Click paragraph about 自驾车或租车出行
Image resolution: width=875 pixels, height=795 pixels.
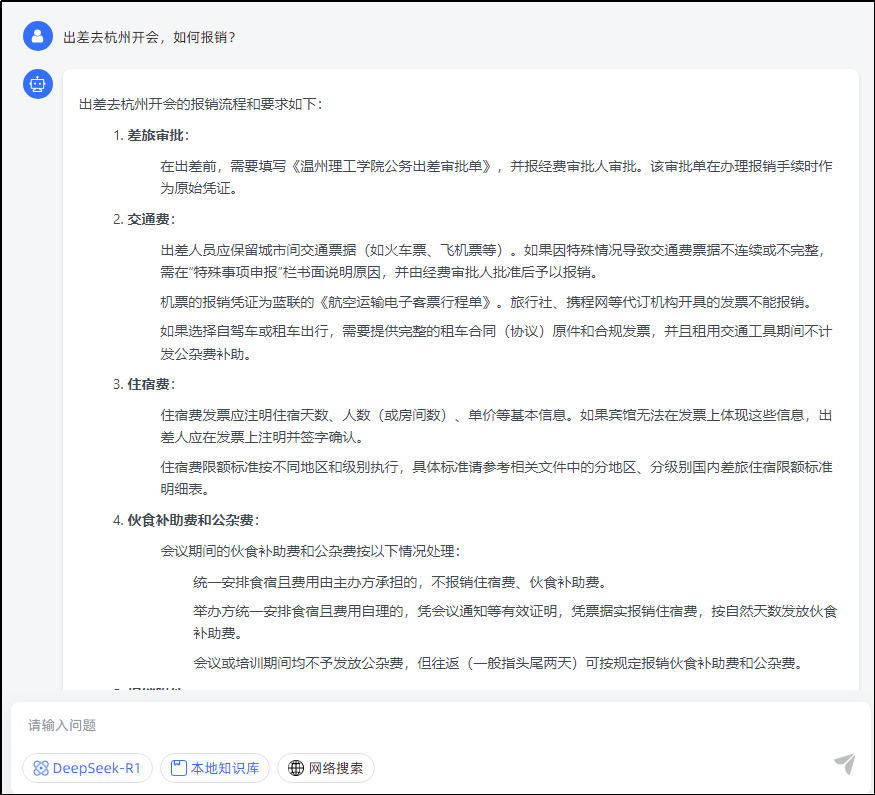[496, 343]
